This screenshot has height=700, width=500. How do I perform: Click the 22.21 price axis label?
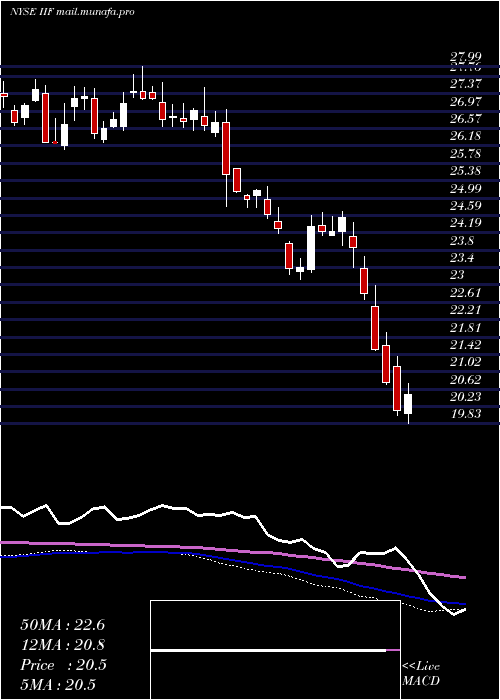[466, 310]
